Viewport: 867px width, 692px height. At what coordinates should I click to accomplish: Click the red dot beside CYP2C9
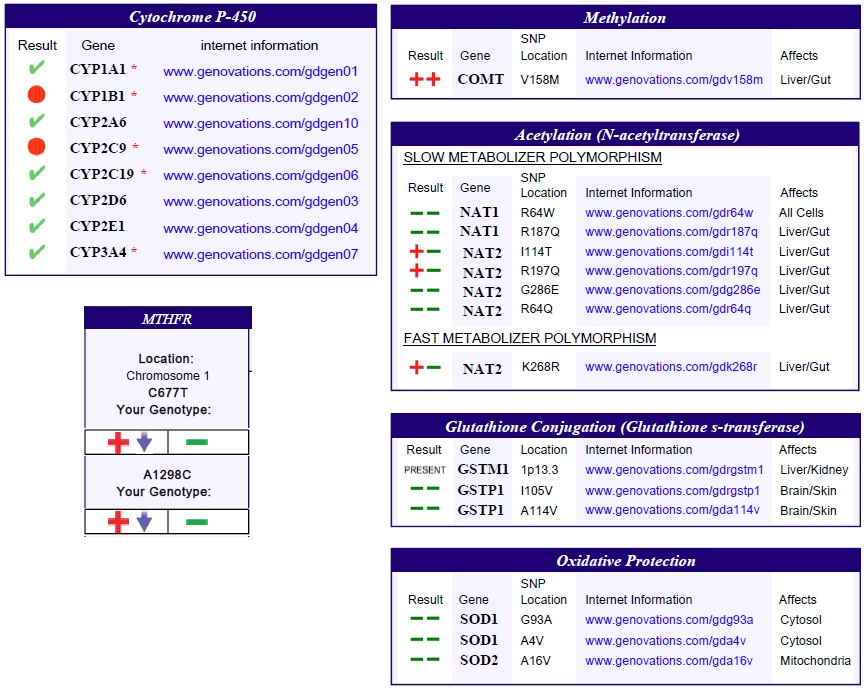(36, 146)
